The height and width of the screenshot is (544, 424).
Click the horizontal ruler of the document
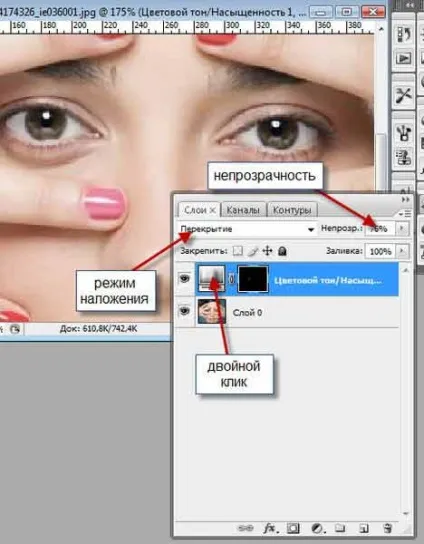187,27
